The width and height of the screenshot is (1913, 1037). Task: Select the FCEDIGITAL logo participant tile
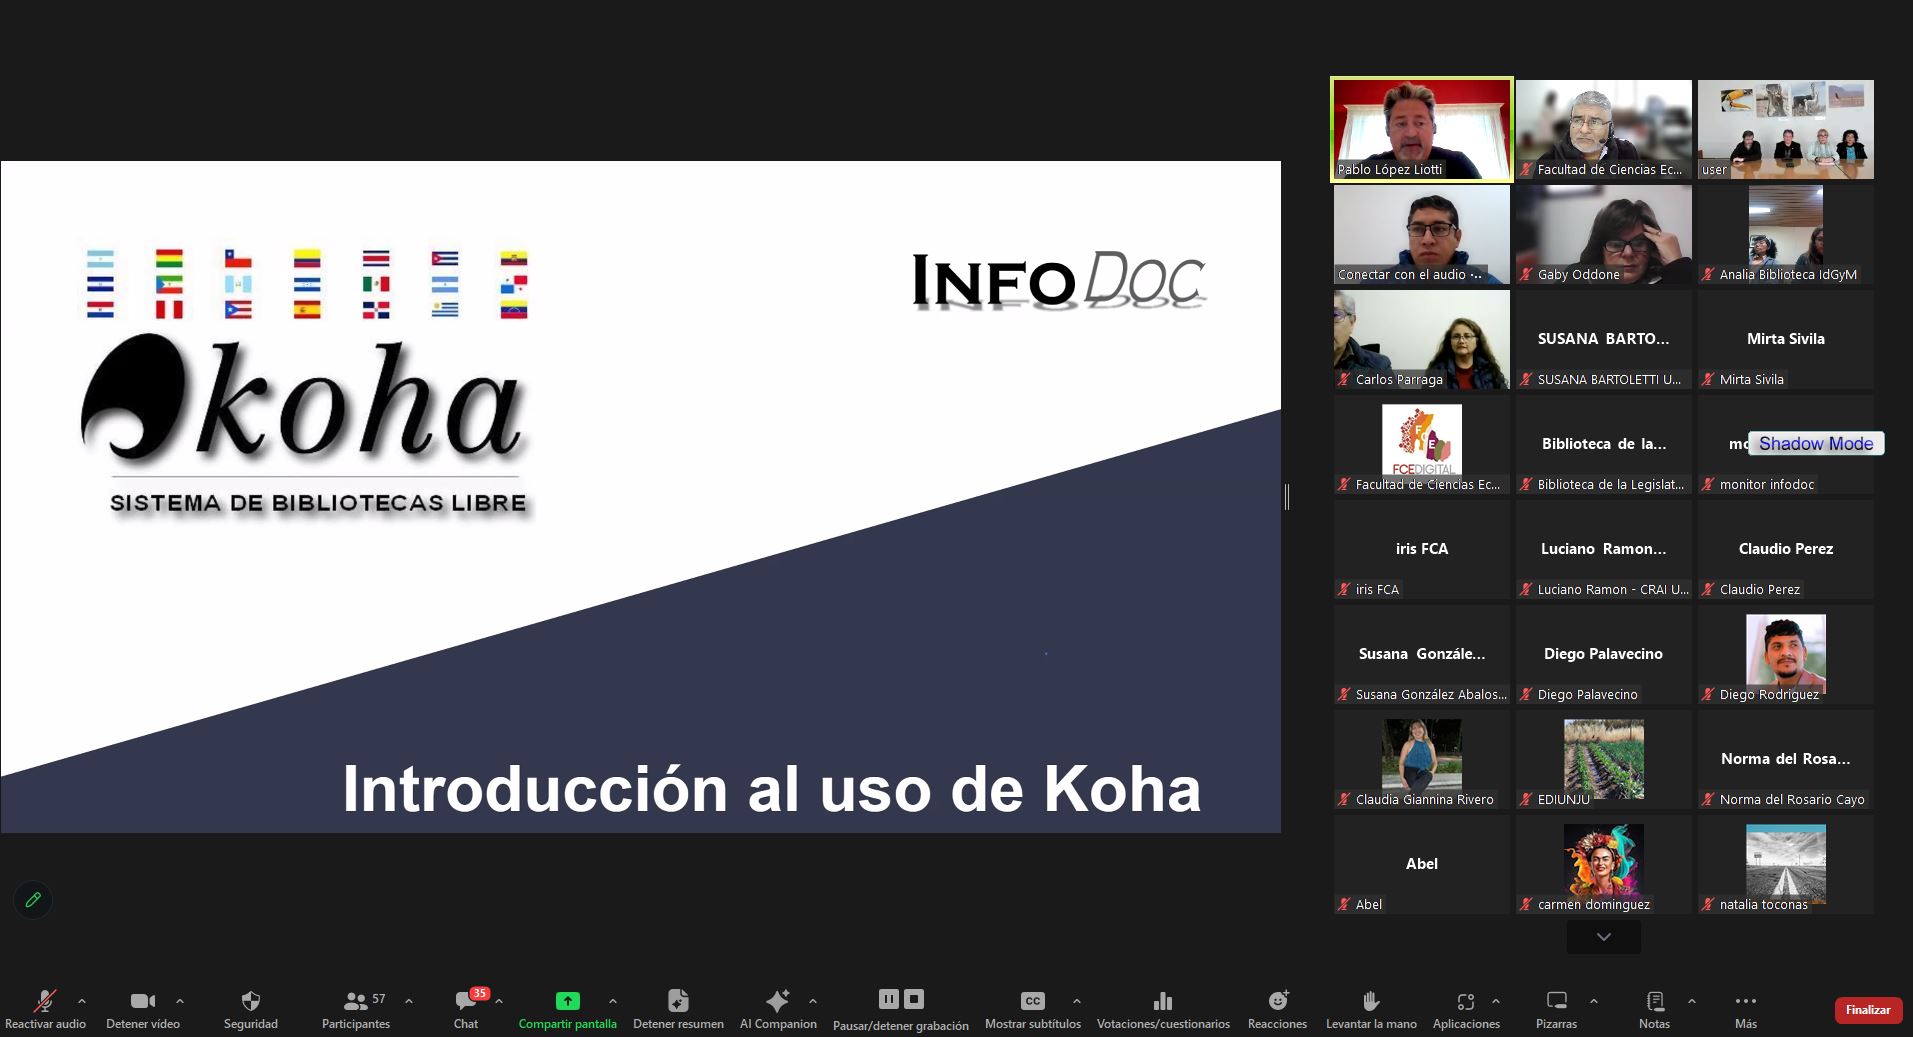[1422, 445]
